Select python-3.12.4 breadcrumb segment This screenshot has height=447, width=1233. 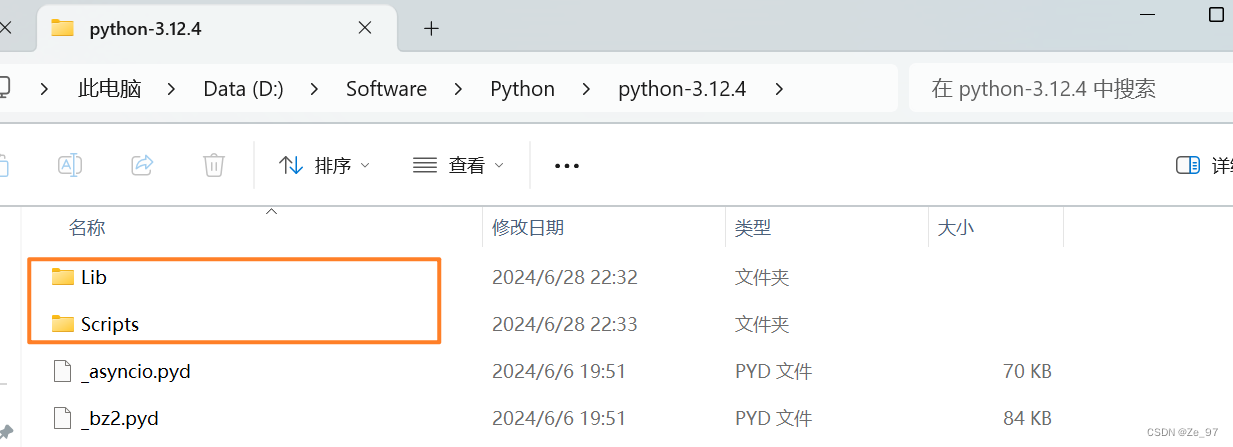(682, 89)
